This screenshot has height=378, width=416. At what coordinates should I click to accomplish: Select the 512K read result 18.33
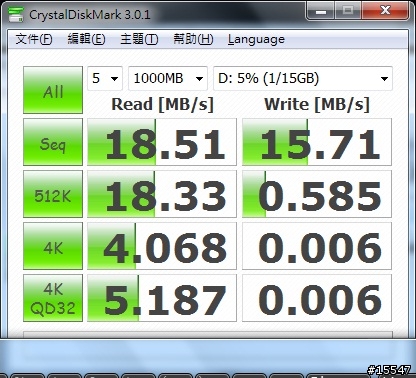point(162,194)
